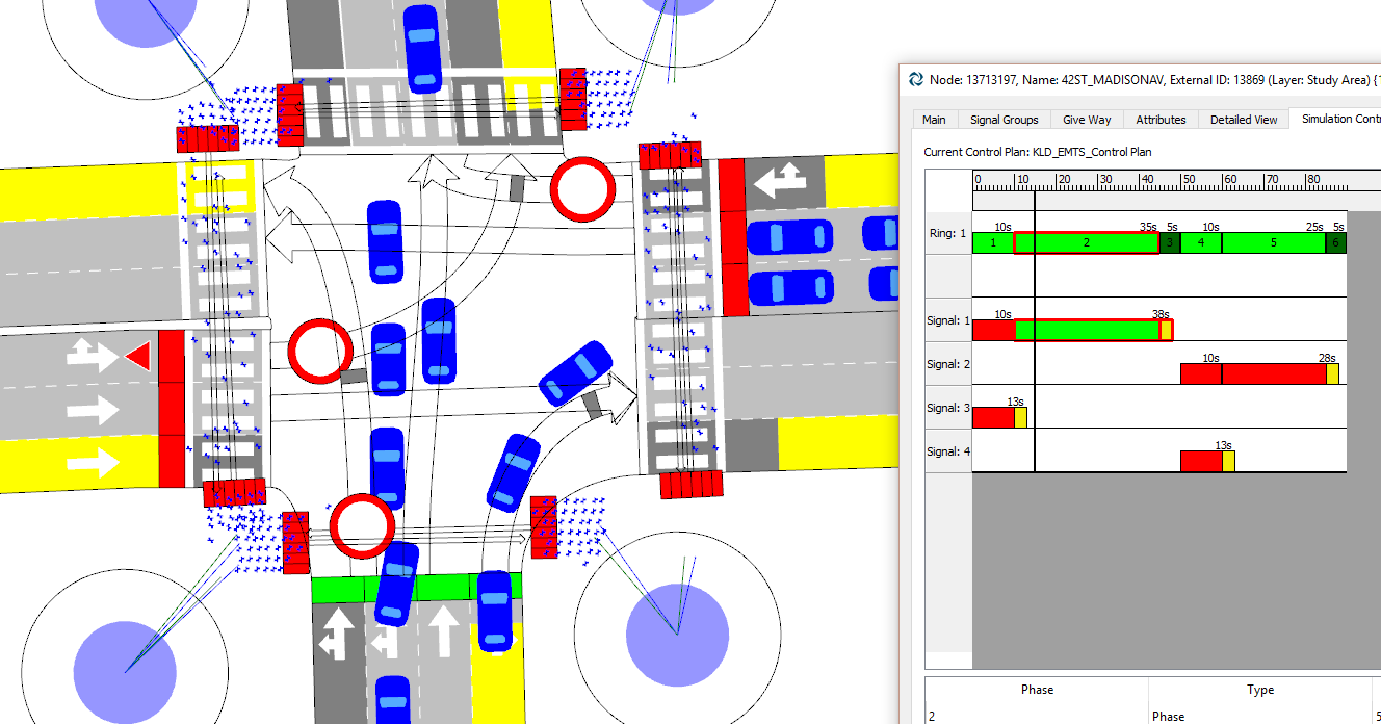Screen dimensions: 1381x724
Task: Click the yellow segment of Signal 1
Action: point(1166,330)
